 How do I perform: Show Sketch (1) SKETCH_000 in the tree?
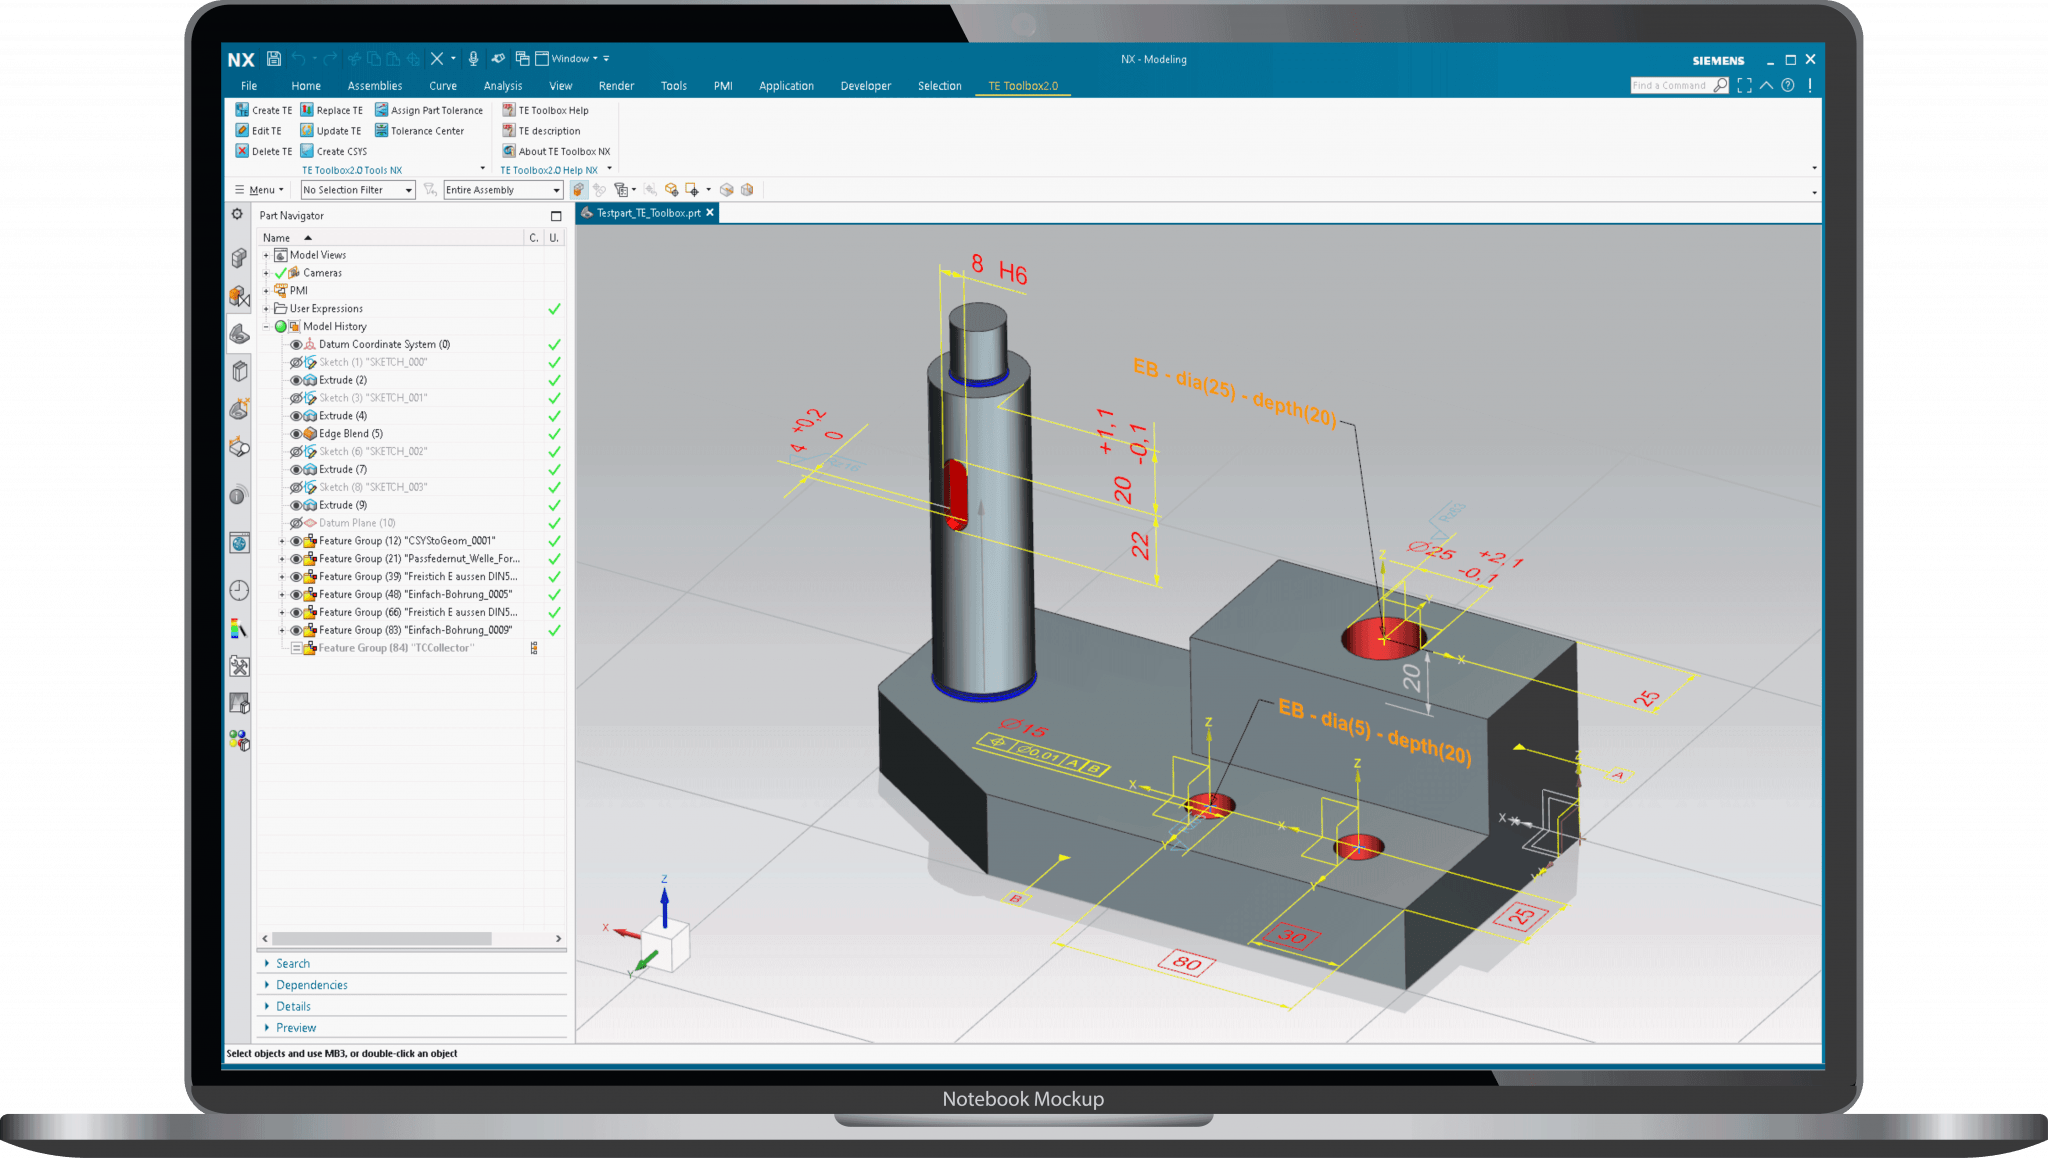(295, 362)
